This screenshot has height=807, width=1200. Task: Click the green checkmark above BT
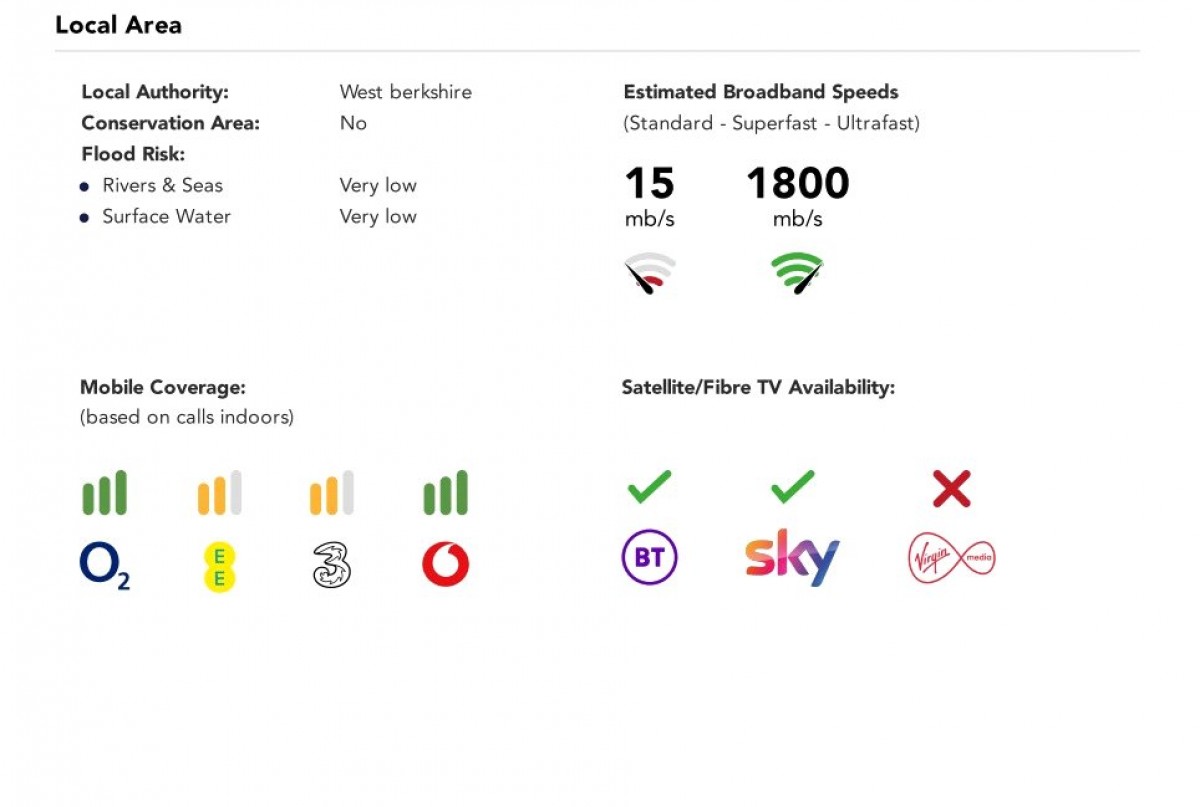click(x=650, y=488)
